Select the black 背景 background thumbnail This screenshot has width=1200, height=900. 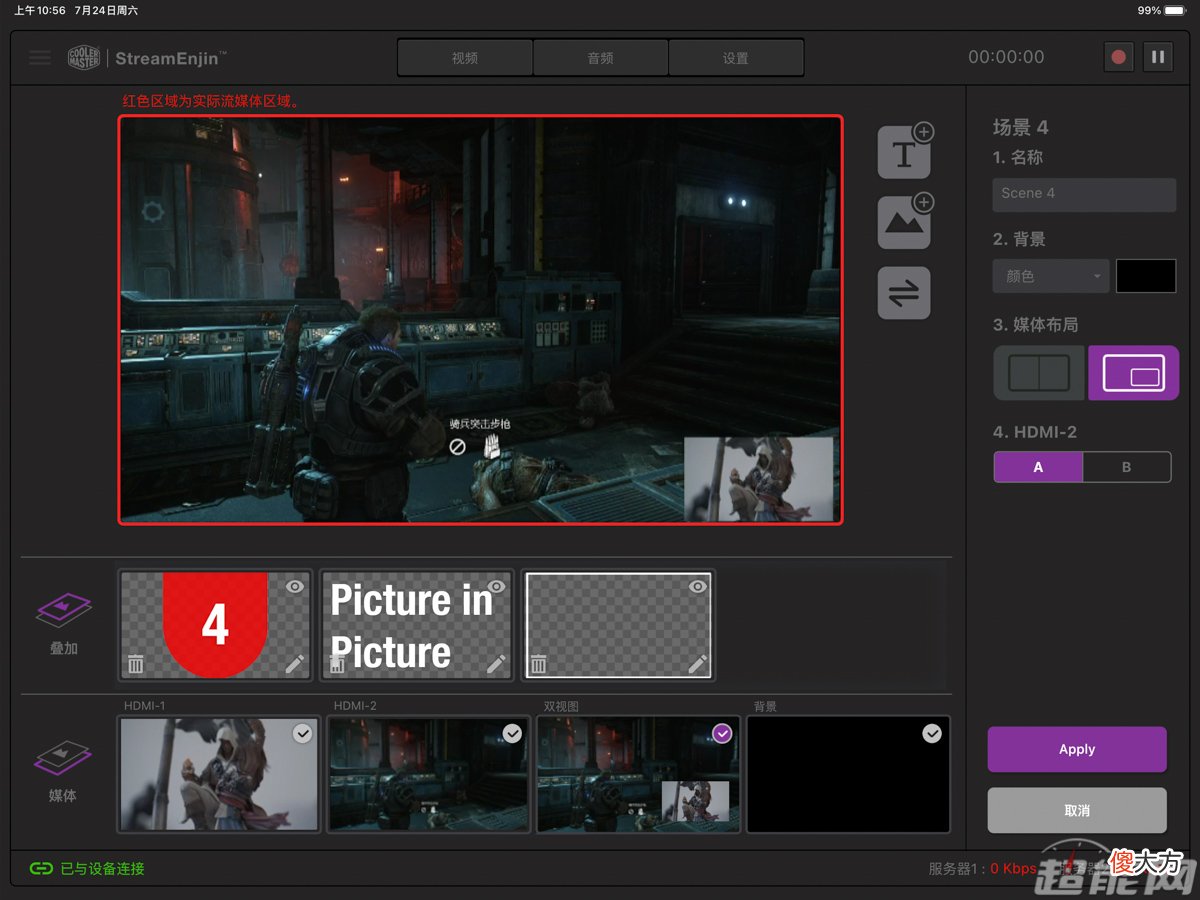[x=848, y=774]
